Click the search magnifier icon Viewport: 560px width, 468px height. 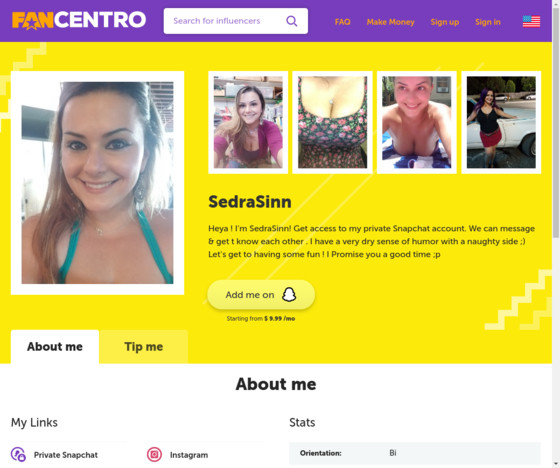291,21
